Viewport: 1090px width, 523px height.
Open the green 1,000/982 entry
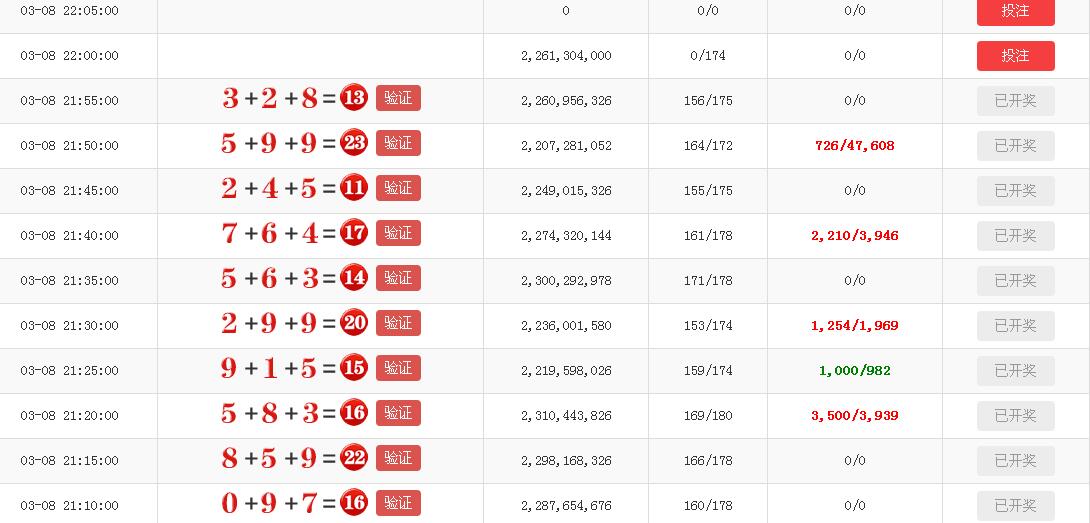[x=854, y=371]
